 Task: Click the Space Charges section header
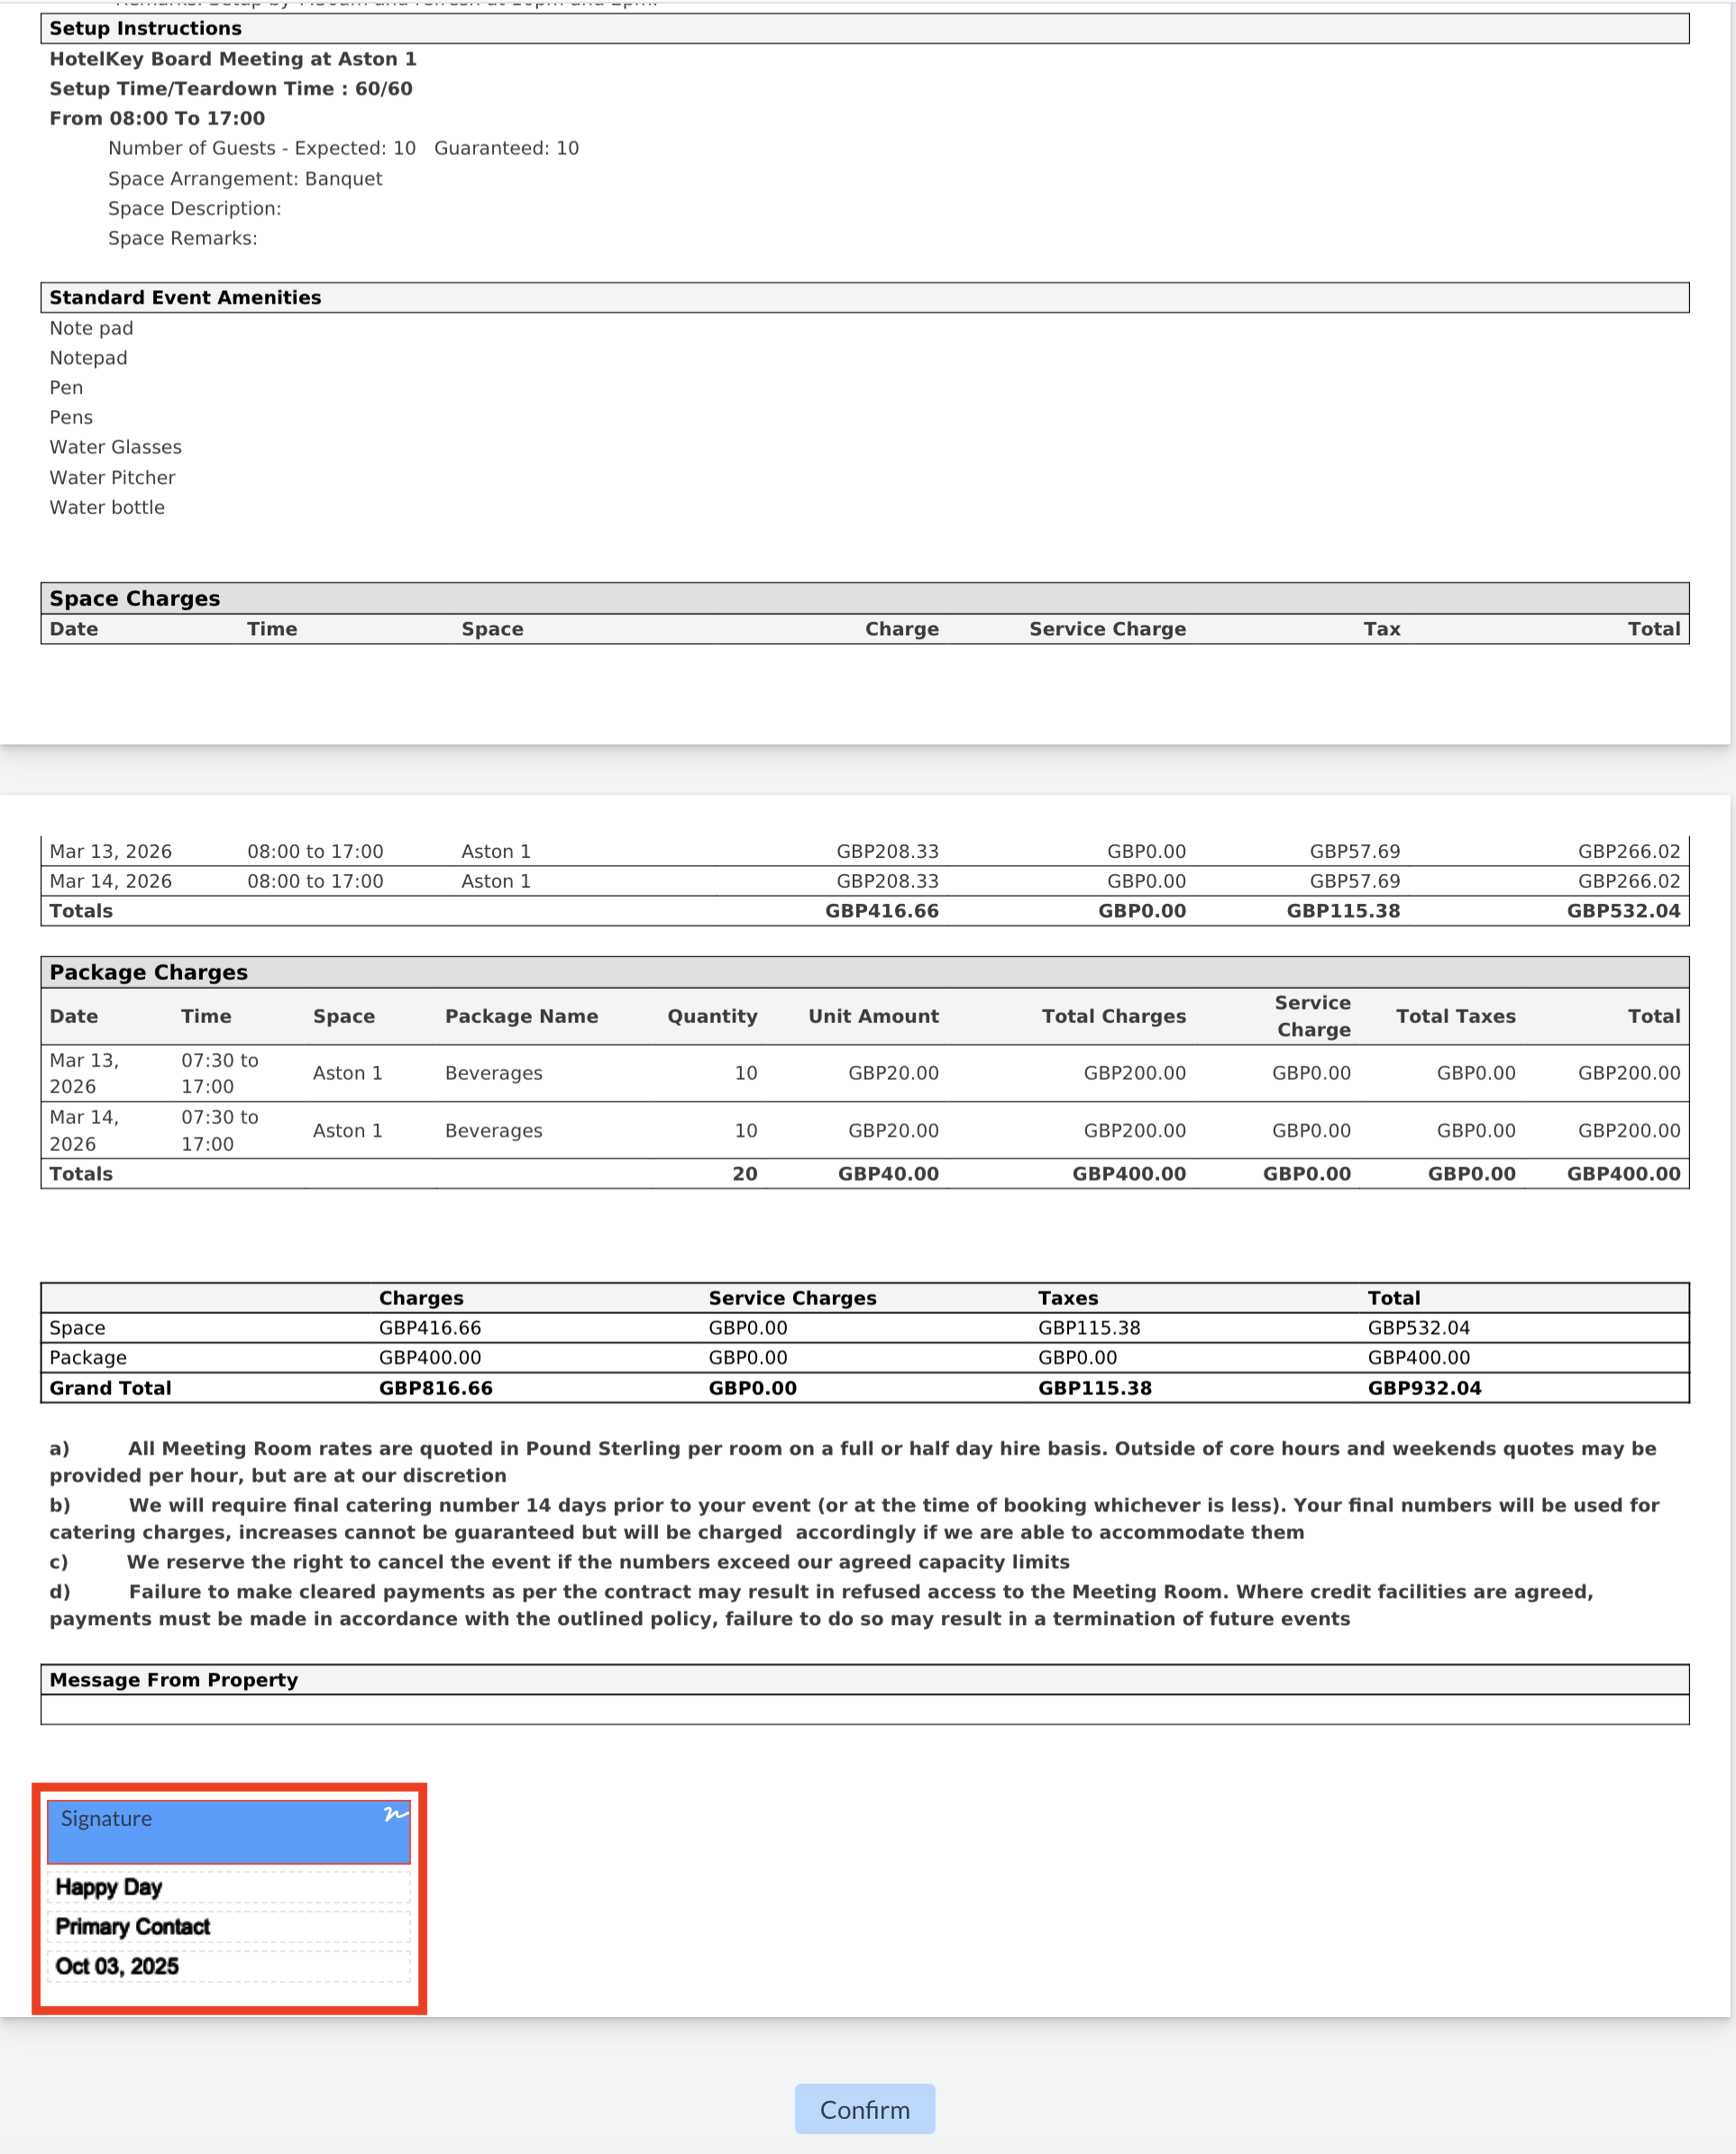[x=135, y=598]
